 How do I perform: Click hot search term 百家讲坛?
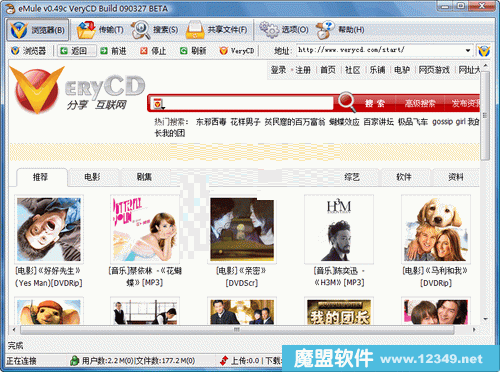tap(379, 122)
